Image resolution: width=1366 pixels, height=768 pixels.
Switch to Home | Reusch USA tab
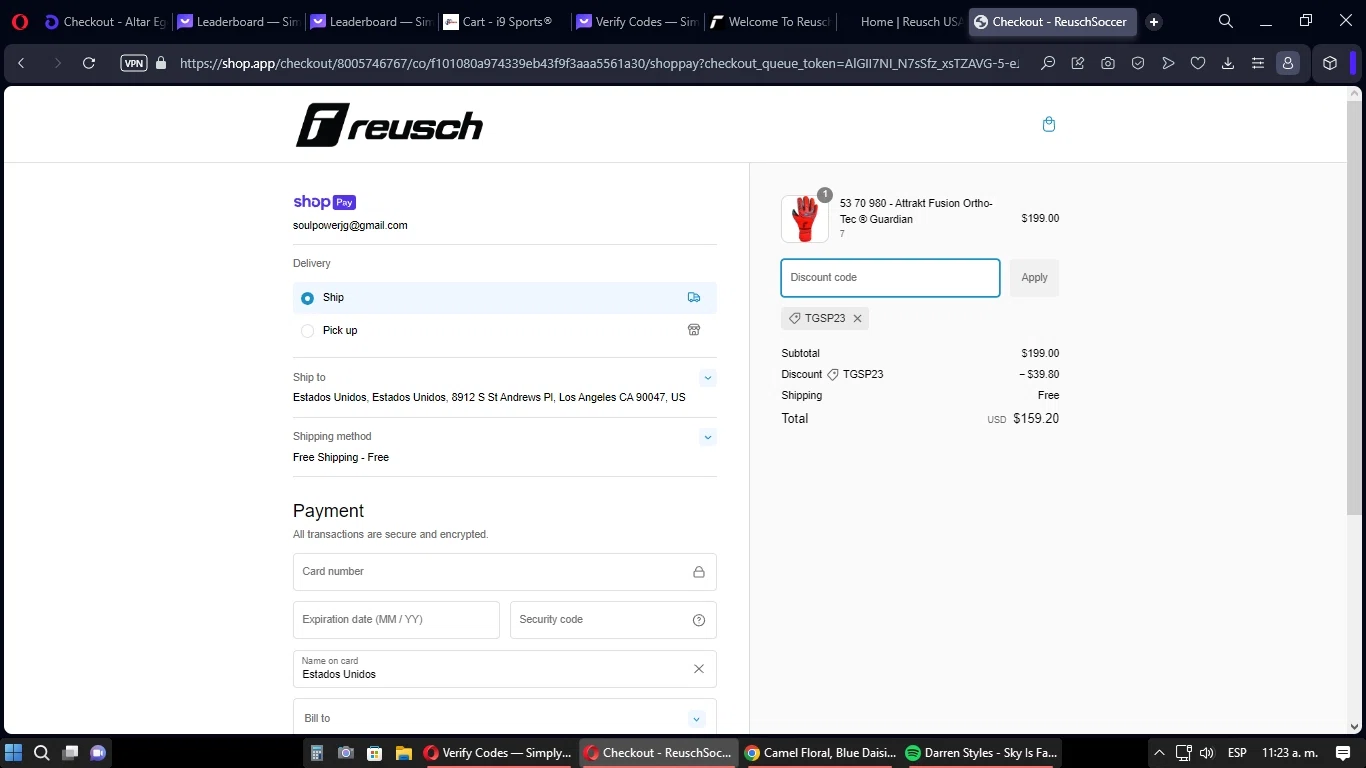coord(901,22)
